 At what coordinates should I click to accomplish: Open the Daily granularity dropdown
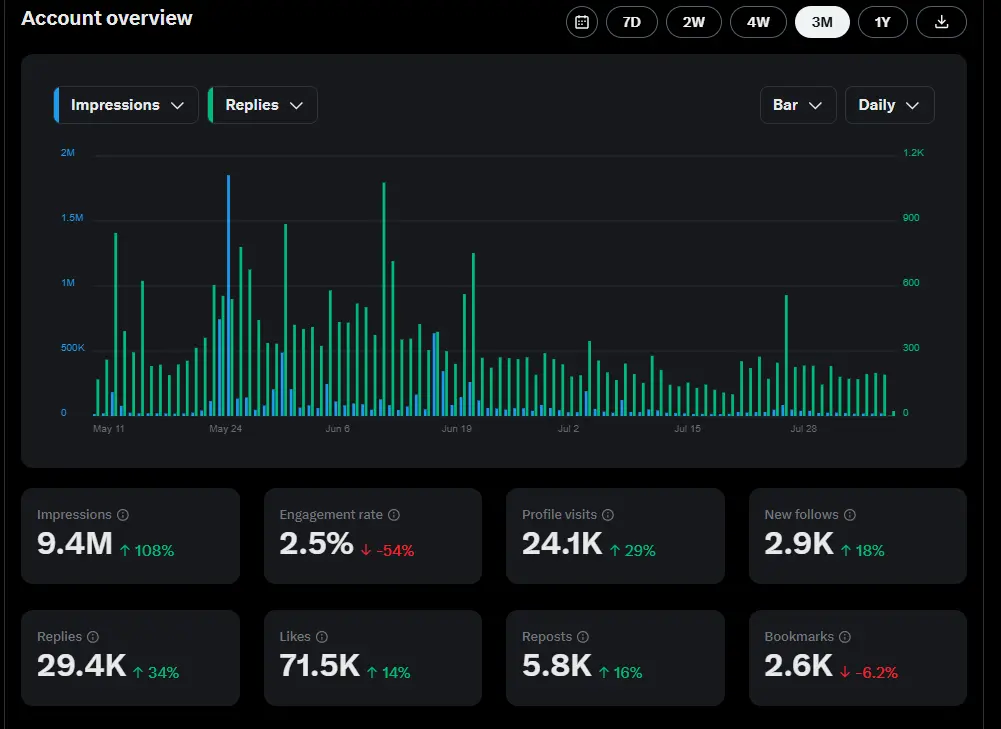click(x=889, y=105)
